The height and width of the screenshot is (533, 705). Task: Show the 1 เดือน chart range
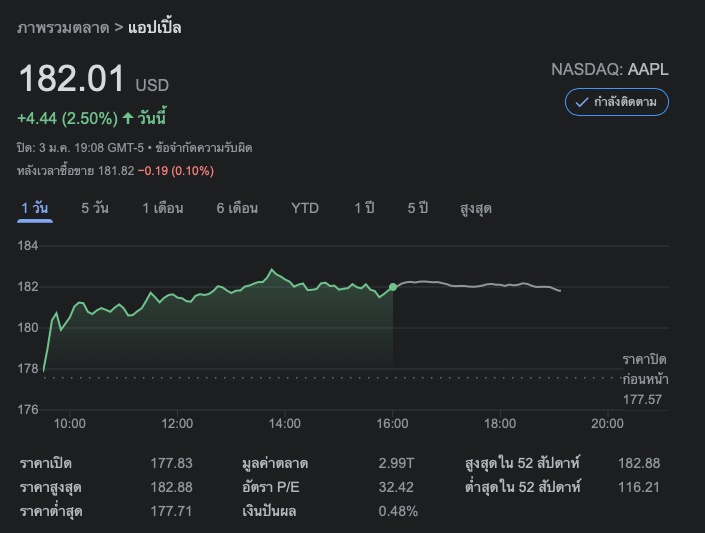(162, 208)
